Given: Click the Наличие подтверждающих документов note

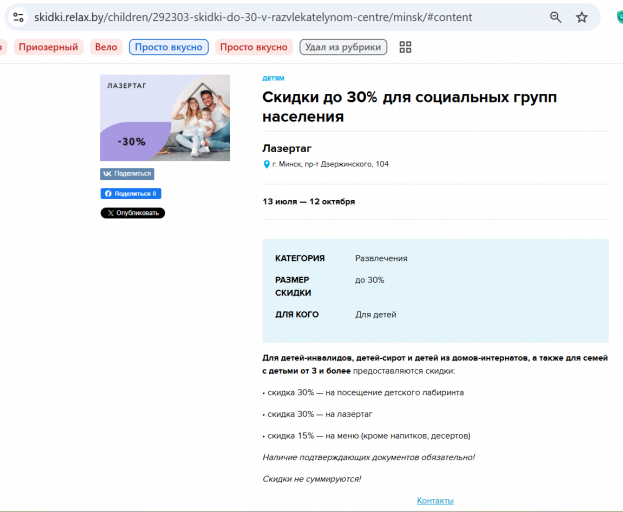Looking at the screenshot, I should (x=368, y=457).
